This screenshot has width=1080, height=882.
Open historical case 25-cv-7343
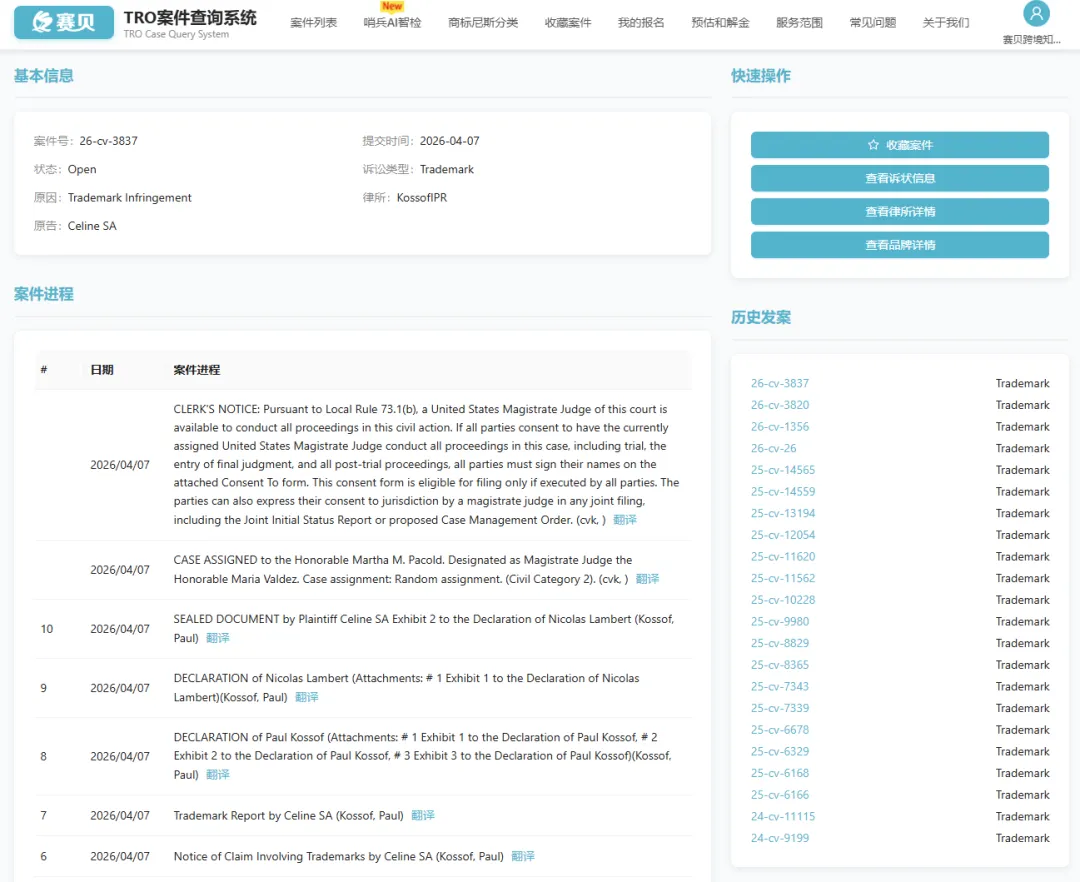pos(780,686)
